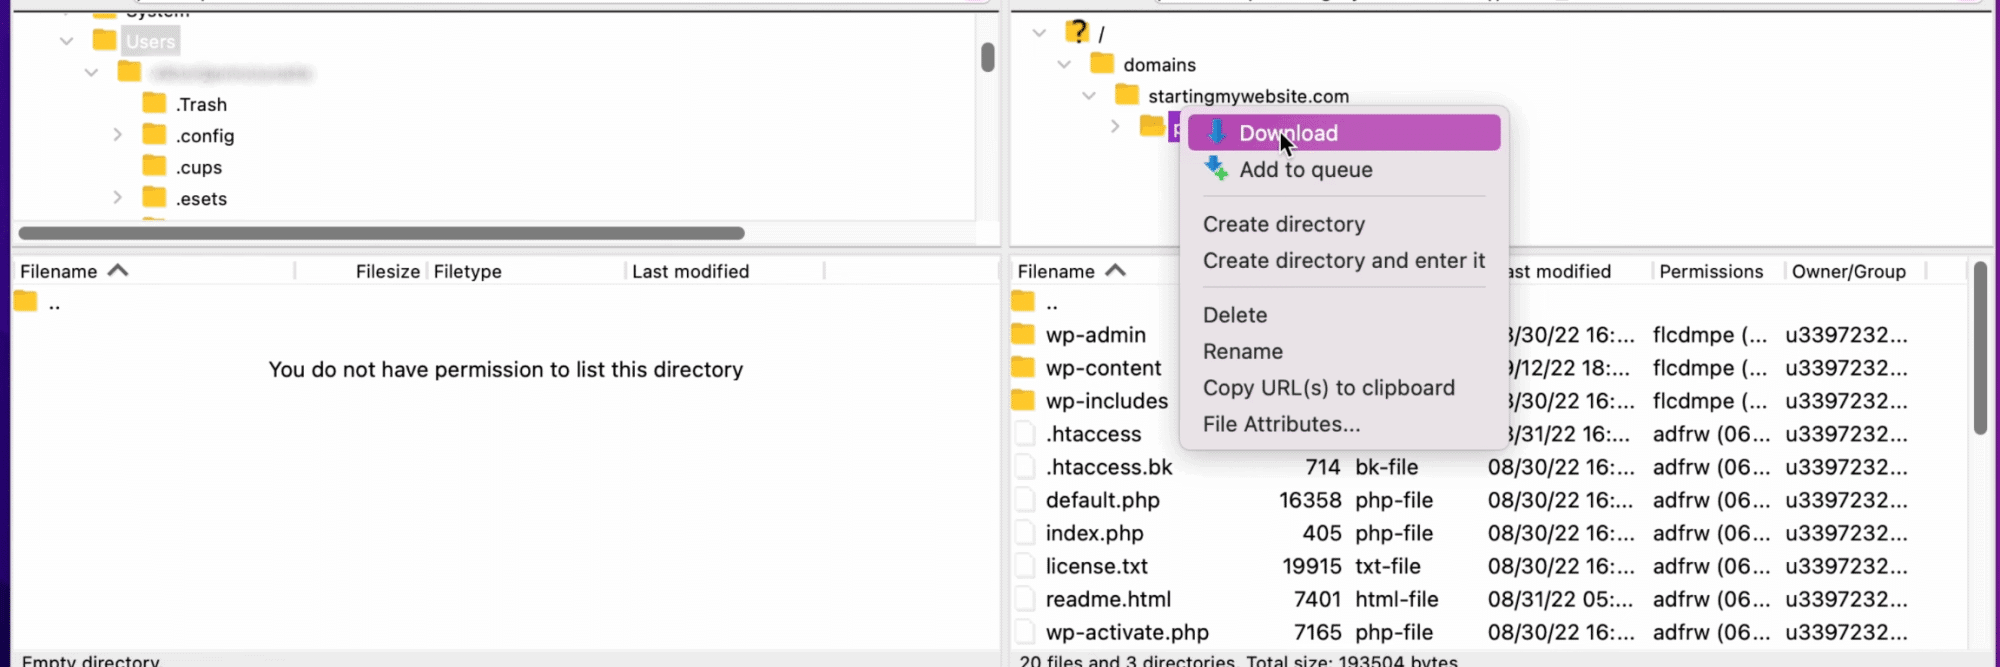Expand the .esets folder node
2000x667 pixels.
click(117, 198)
